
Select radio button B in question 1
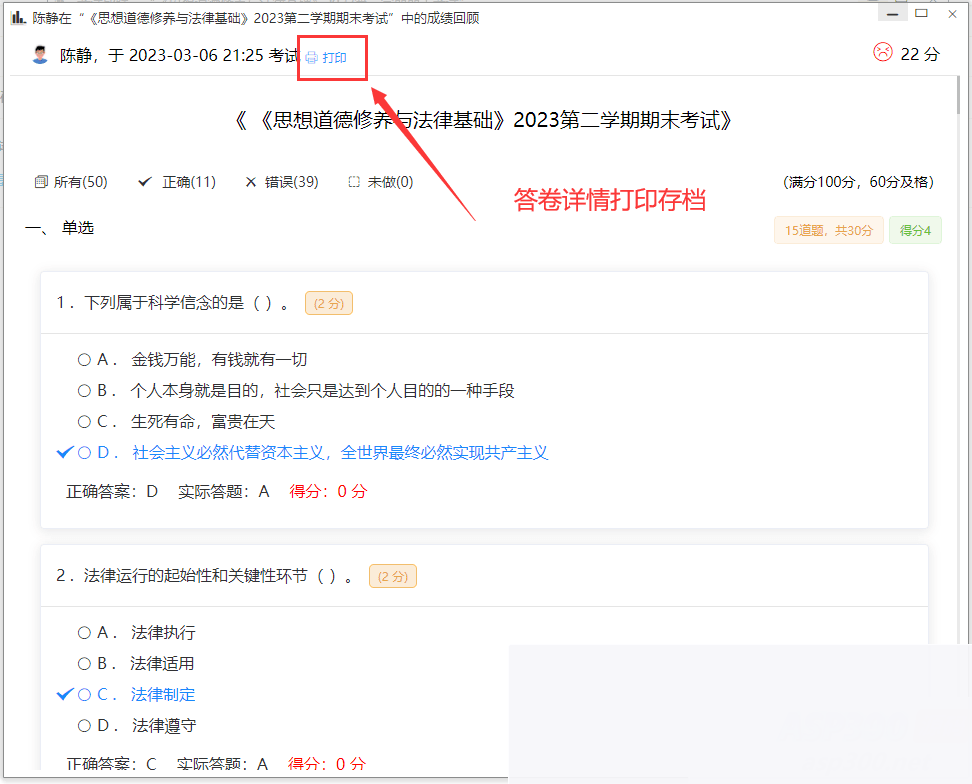[84, 390]
